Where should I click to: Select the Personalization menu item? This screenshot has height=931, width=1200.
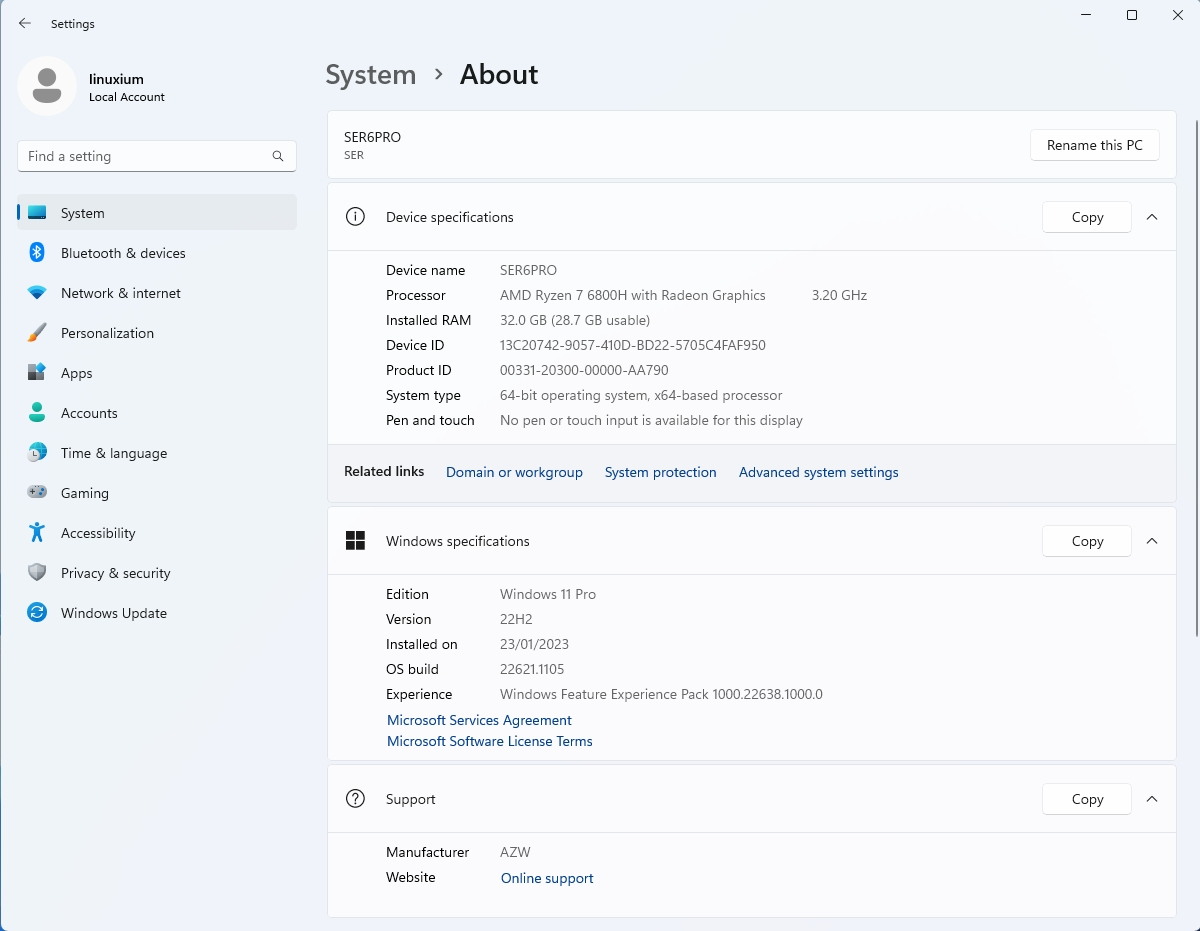click(x=157, y=333)
